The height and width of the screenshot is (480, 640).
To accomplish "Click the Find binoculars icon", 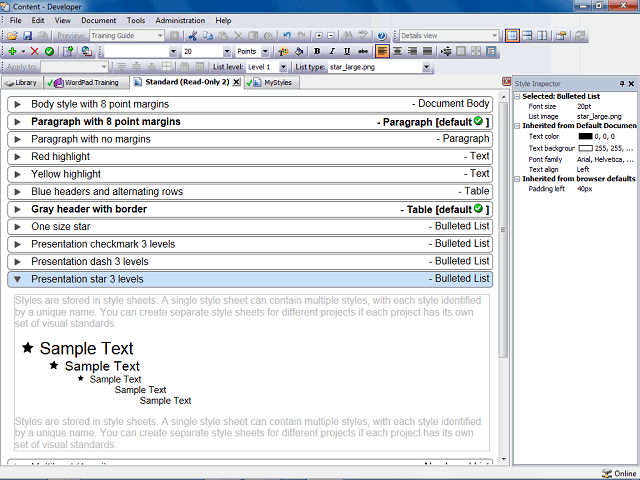I will pos(348,36).
